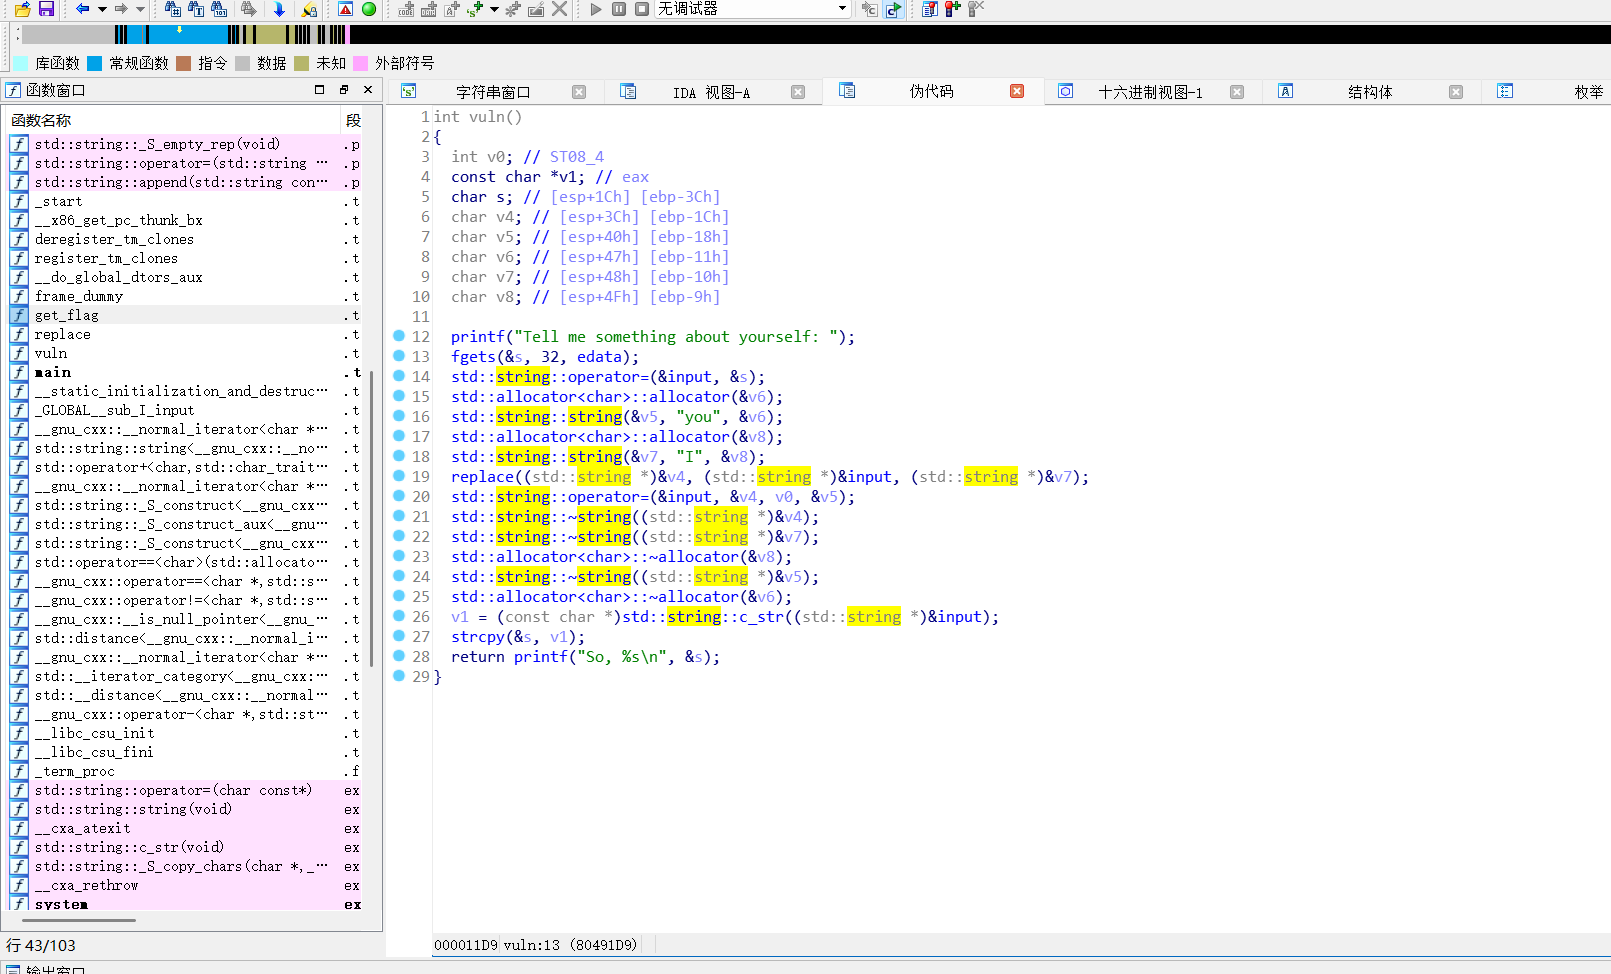Open the forward history dropdown arrow
Screen dimensions: 1611x974
[140, 9]
